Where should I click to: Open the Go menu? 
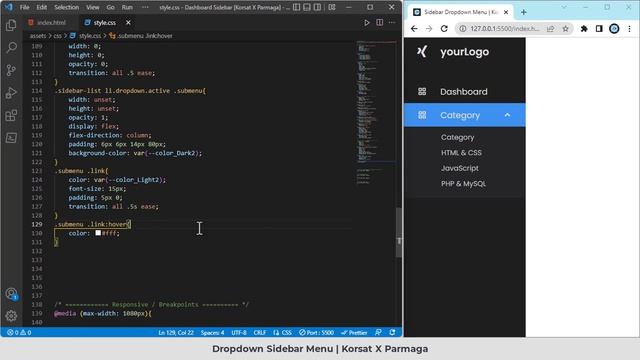(111, 7)
